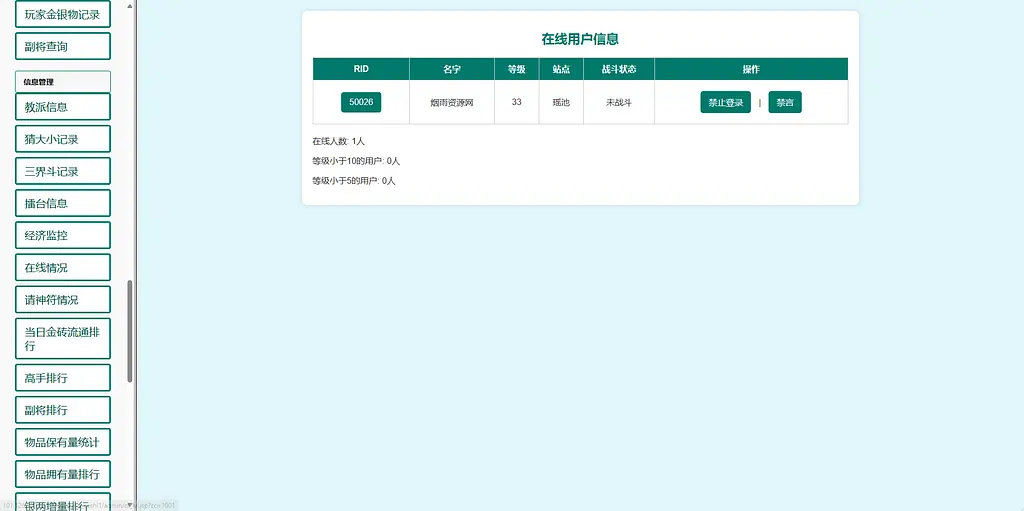Click the 烟雨资源网 name cell

pyautogui.click(x=452, y=103)
